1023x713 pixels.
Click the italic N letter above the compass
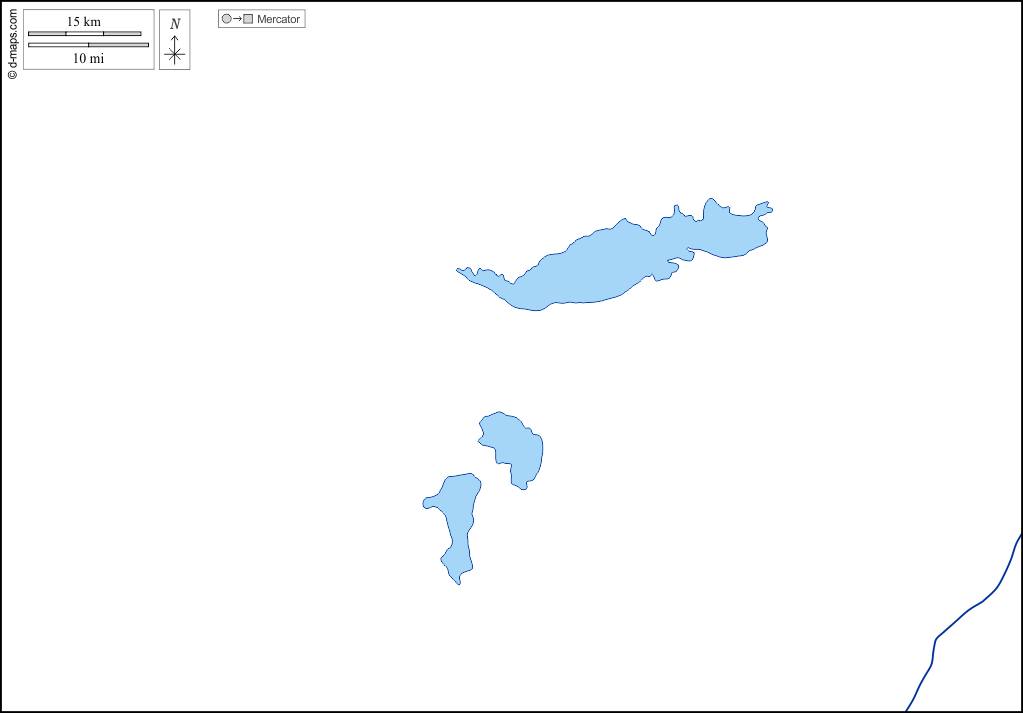[x=175, y=24]
